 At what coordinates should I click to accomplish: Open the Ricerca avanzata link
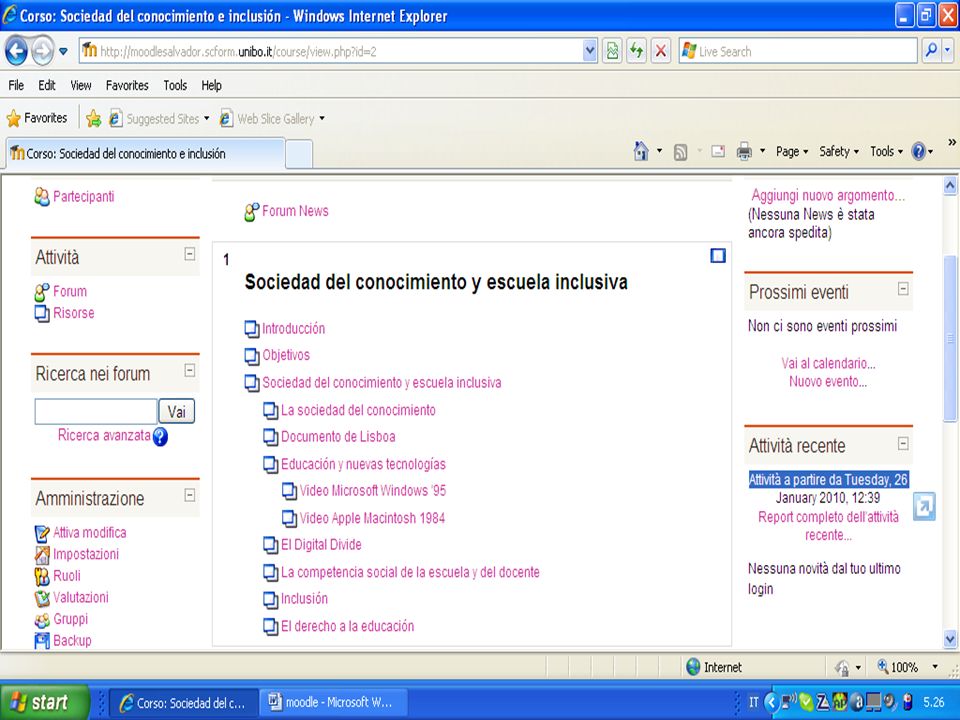point(104,435)
